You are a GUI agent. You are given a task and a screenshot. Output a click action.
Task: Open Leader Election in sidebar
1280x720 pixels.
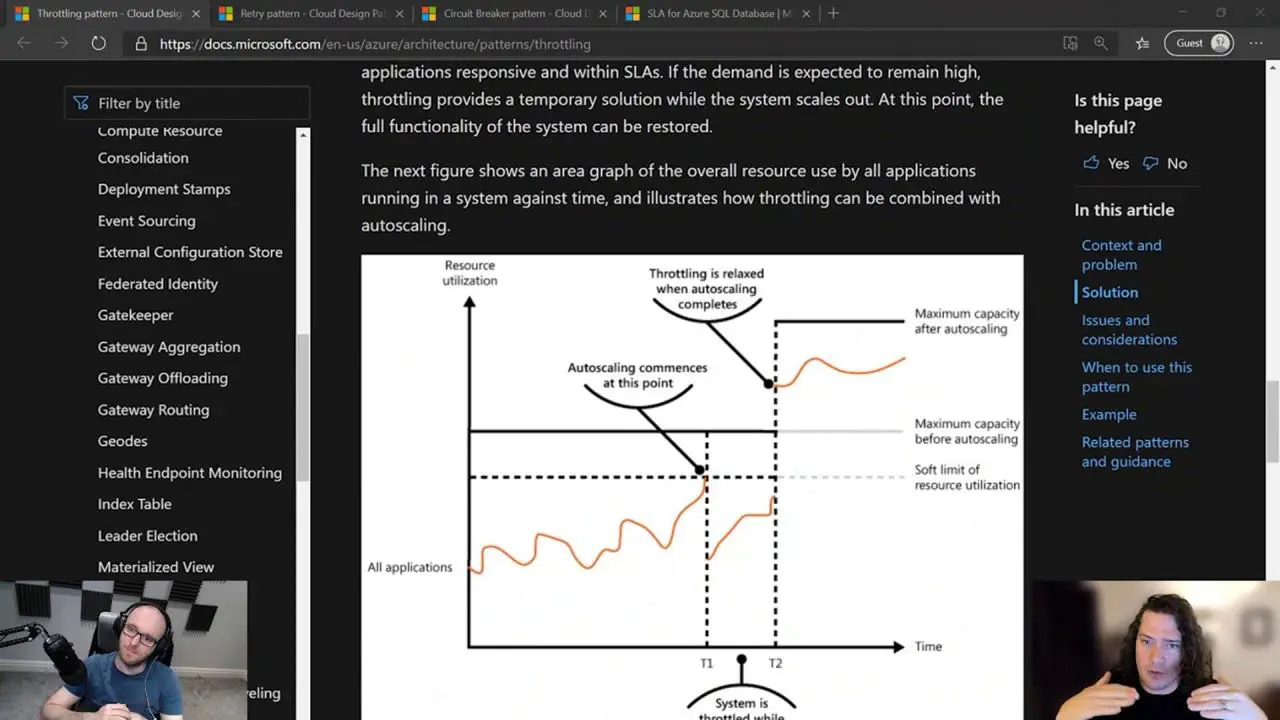tap(148, 536)
